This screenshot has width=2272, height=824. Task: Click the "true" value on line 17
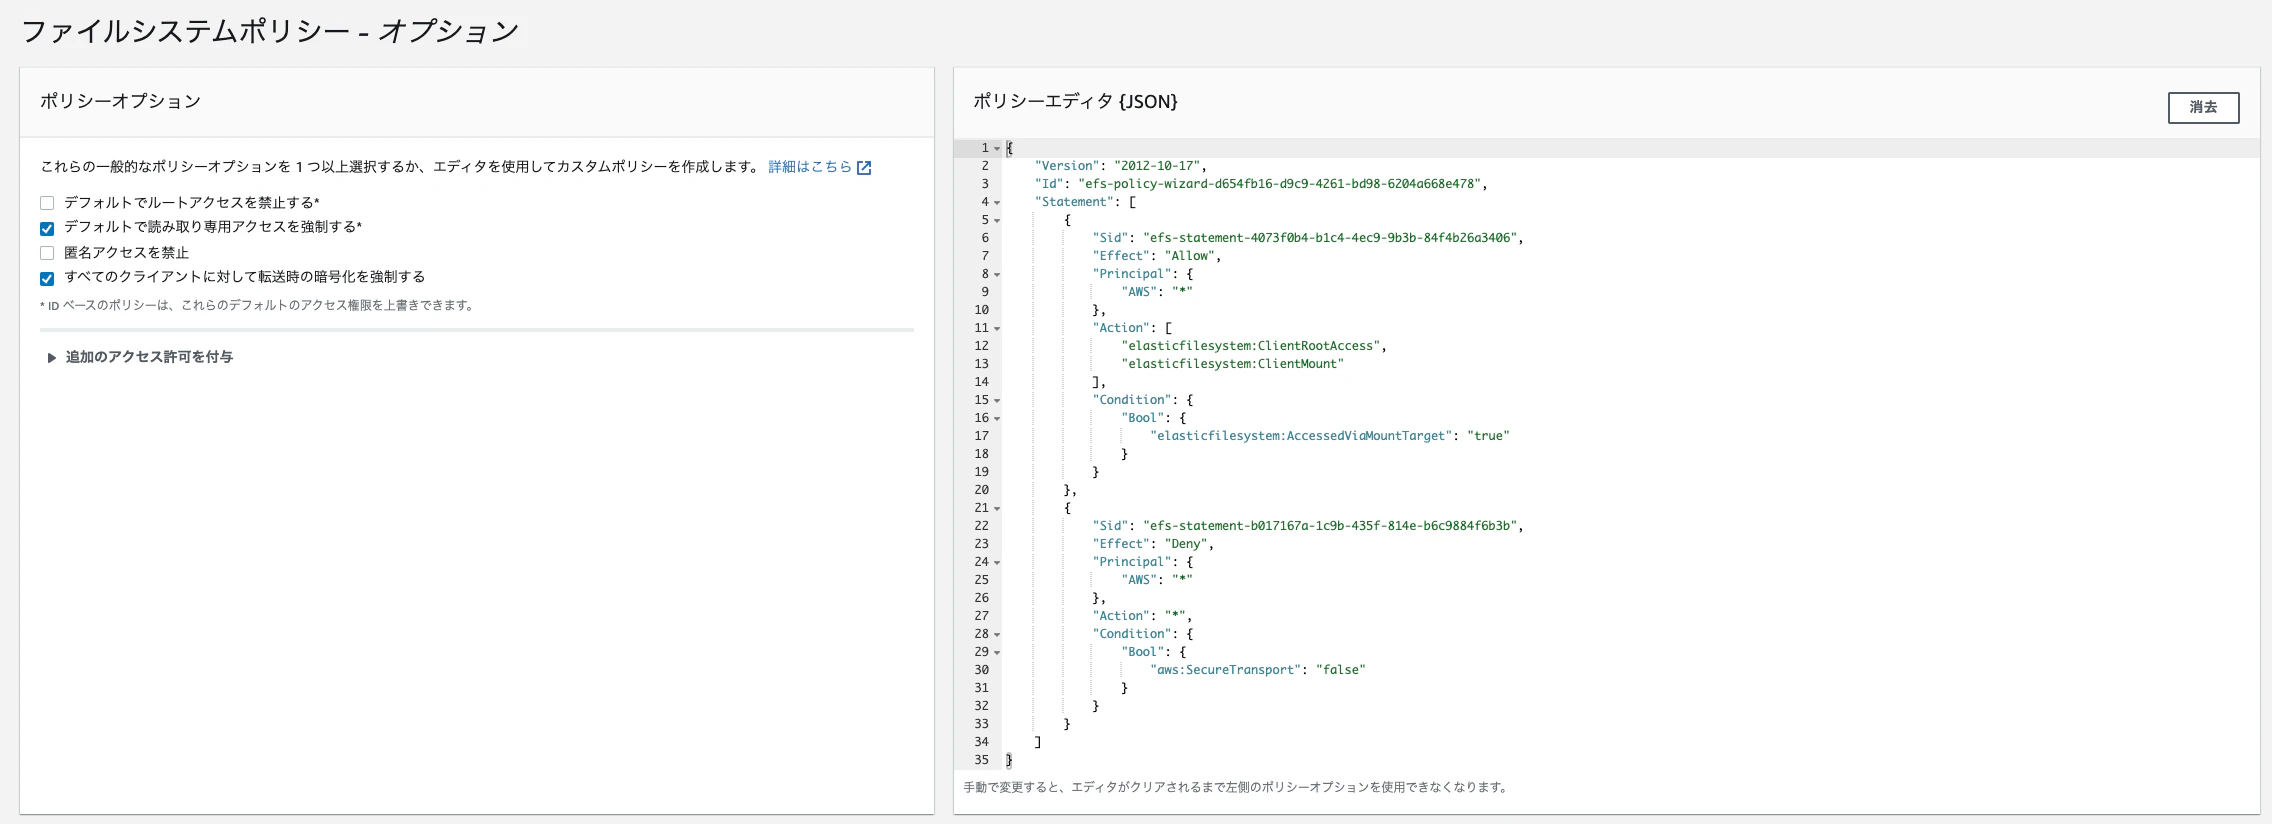pos(1489,436)
